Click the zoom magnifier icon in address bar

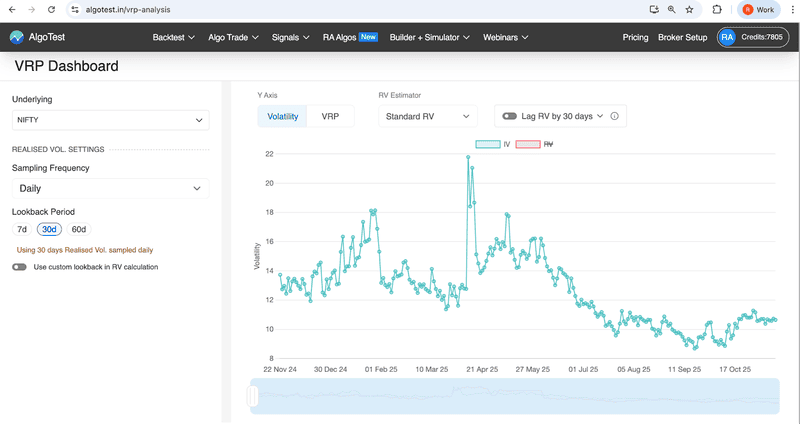click(671, 9)
